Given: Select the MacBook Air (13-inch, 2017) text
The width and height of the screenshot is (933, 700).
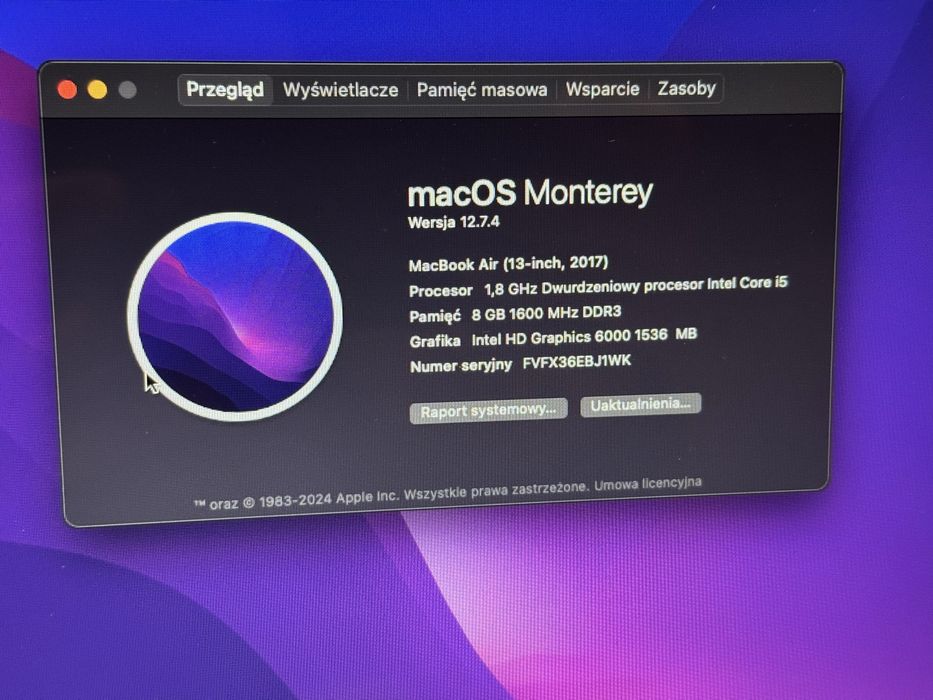Looking at the screenshot, I should (x=509, y=264).
